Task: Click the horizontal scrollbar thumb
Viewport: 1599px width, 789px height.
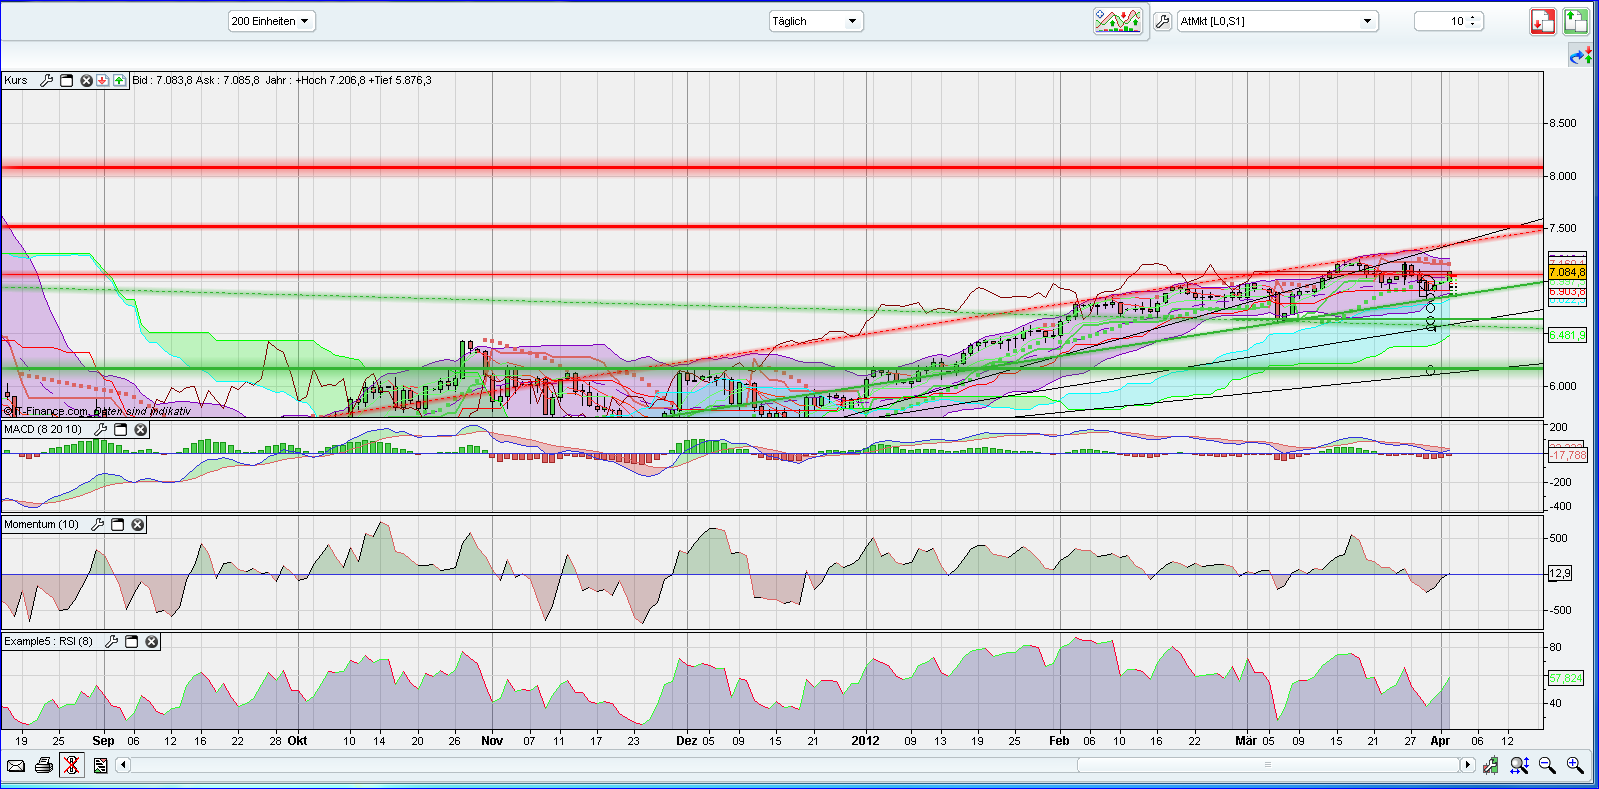Action: click(1268, 765)
